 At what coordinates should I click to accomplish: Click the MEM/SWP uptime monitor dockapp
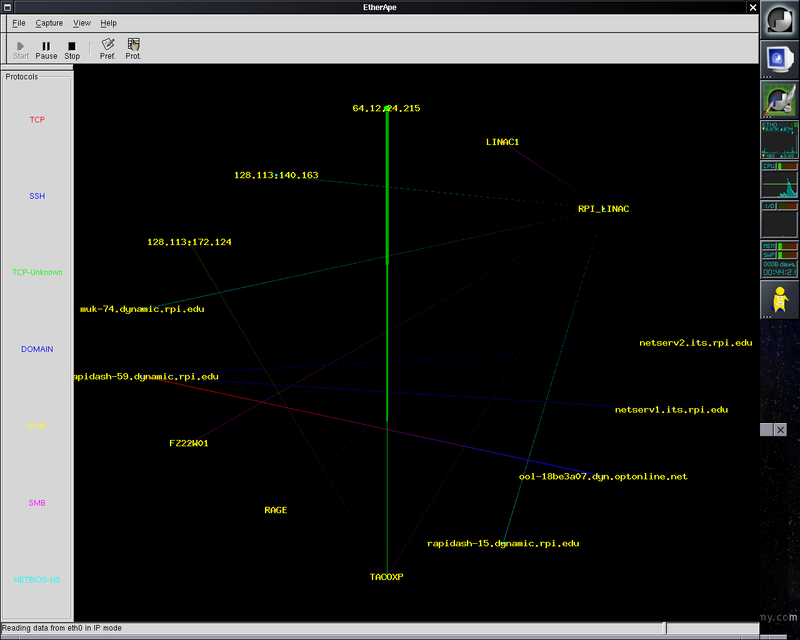pyautogui.click(x=780, y=259)
